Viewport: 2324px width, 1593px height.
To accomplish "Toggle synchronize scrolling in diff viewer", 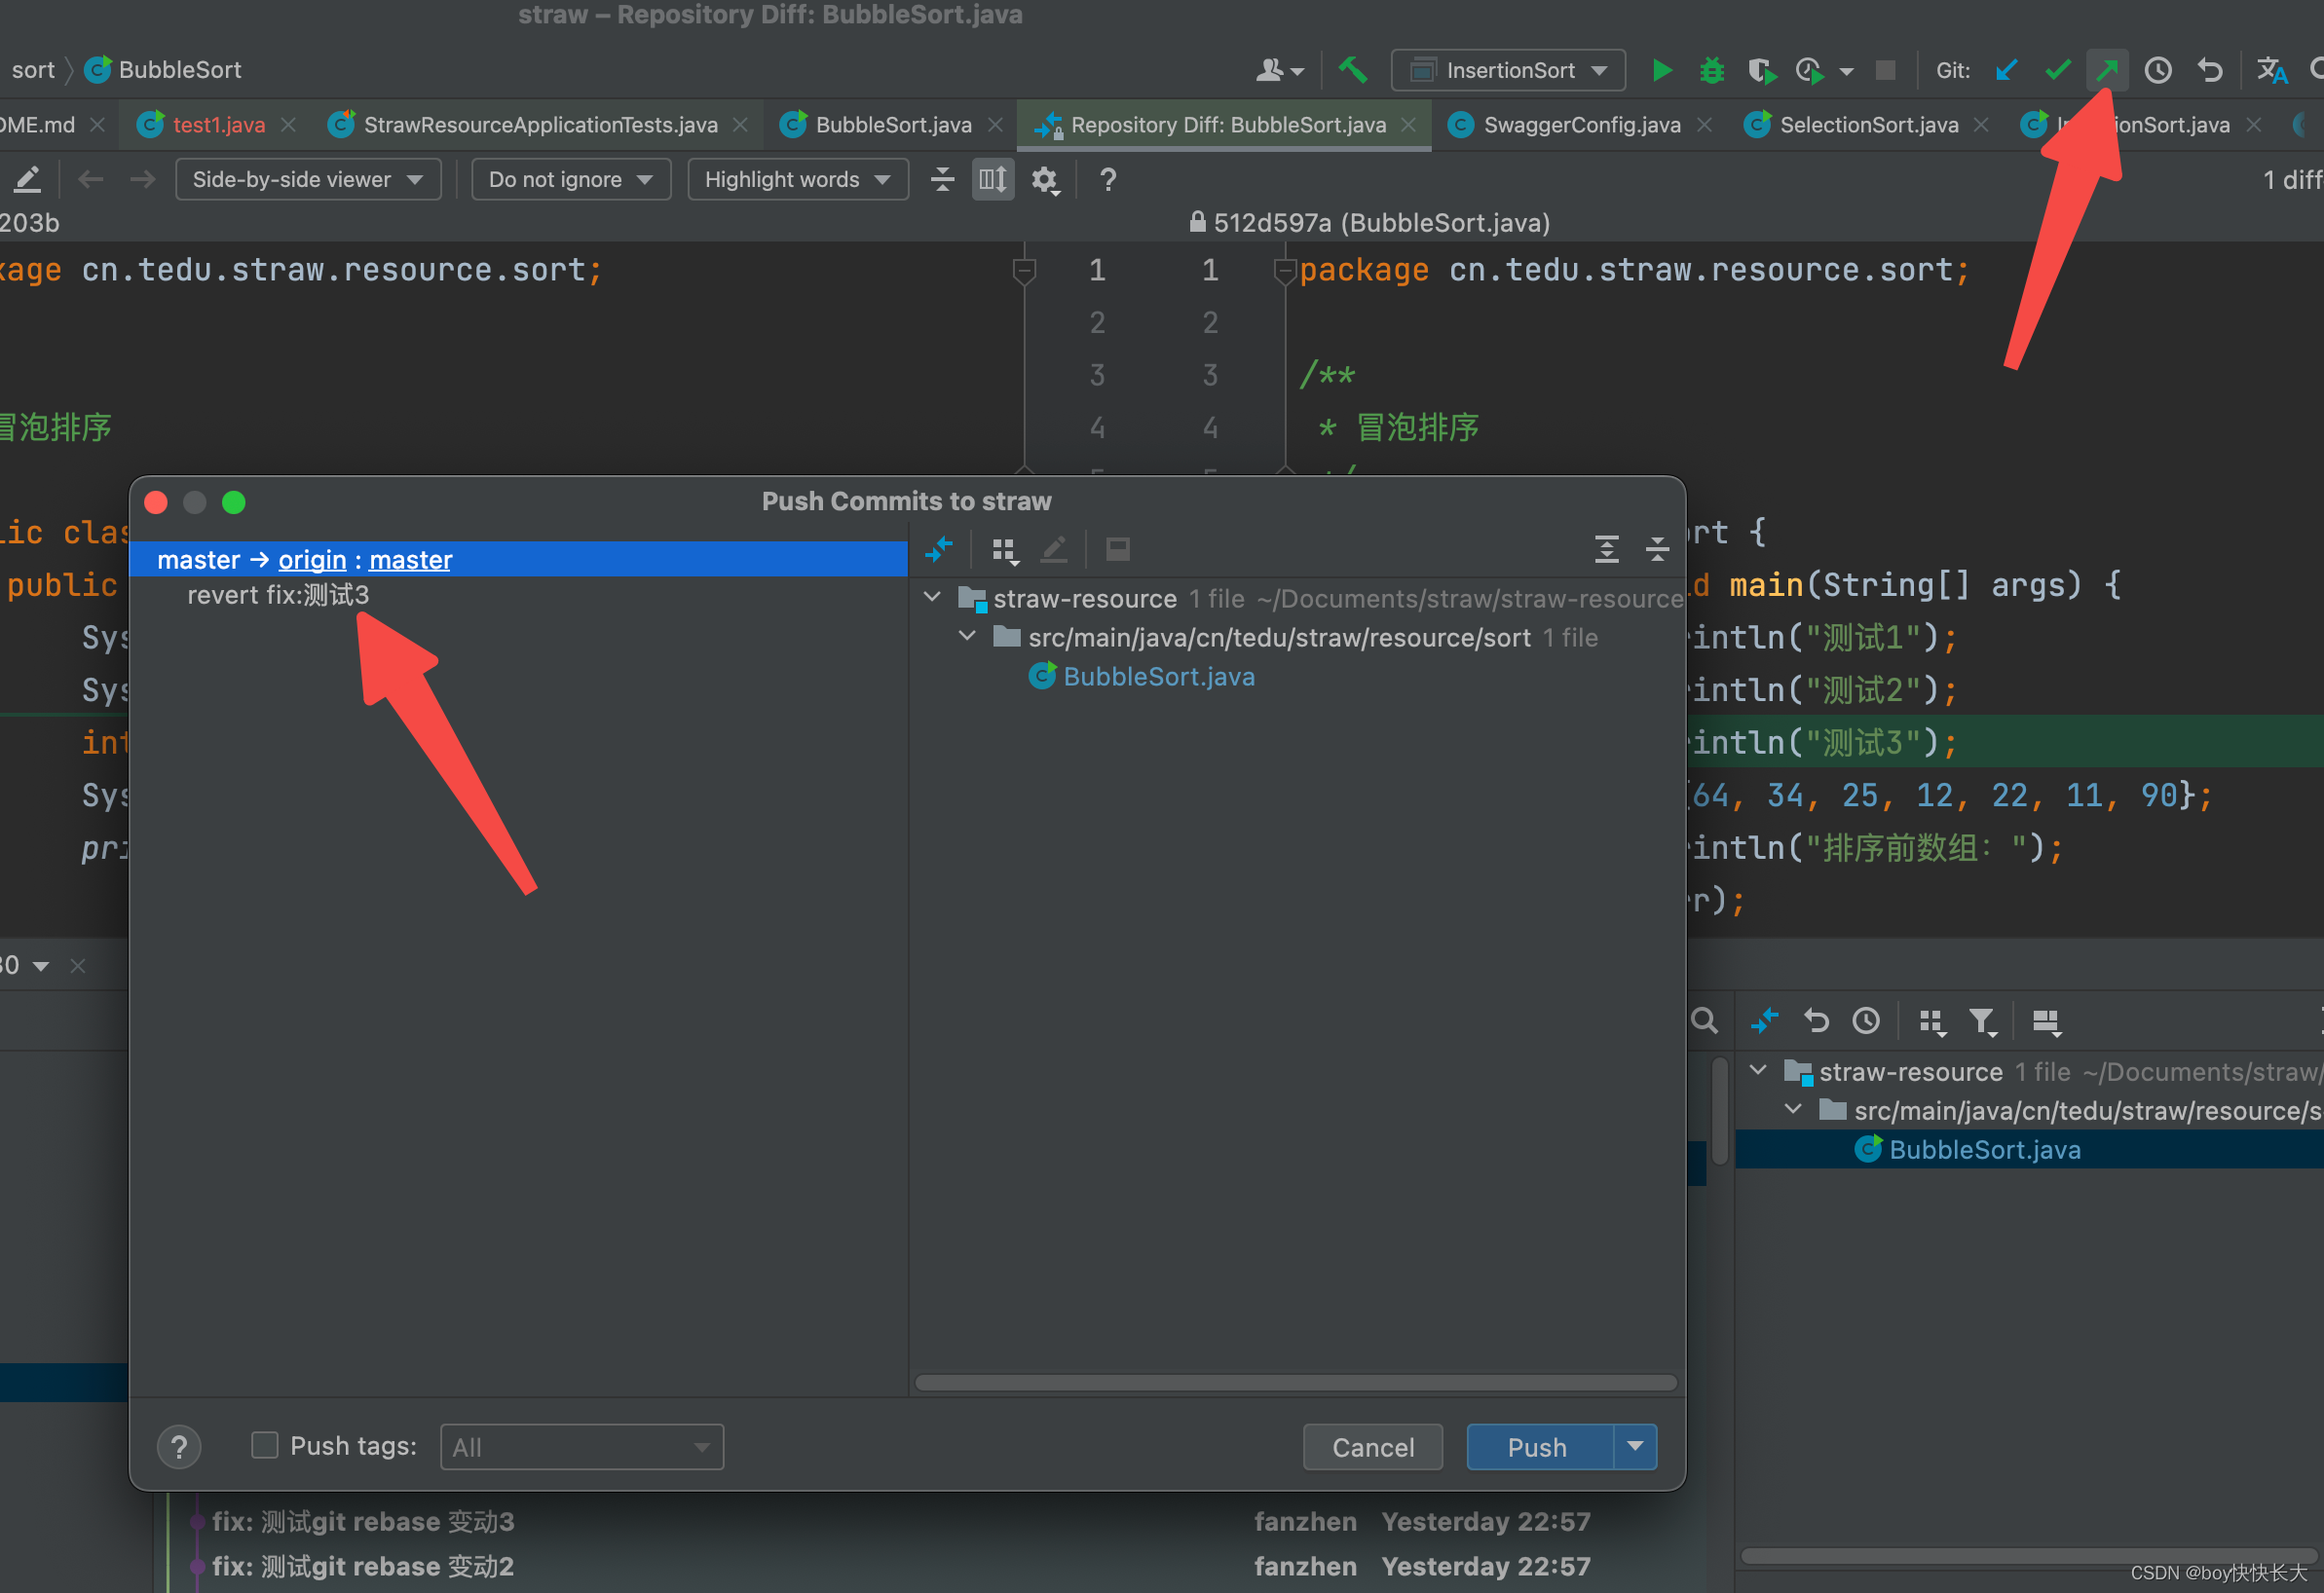I will pyautogui.click(x=992, y=179).
